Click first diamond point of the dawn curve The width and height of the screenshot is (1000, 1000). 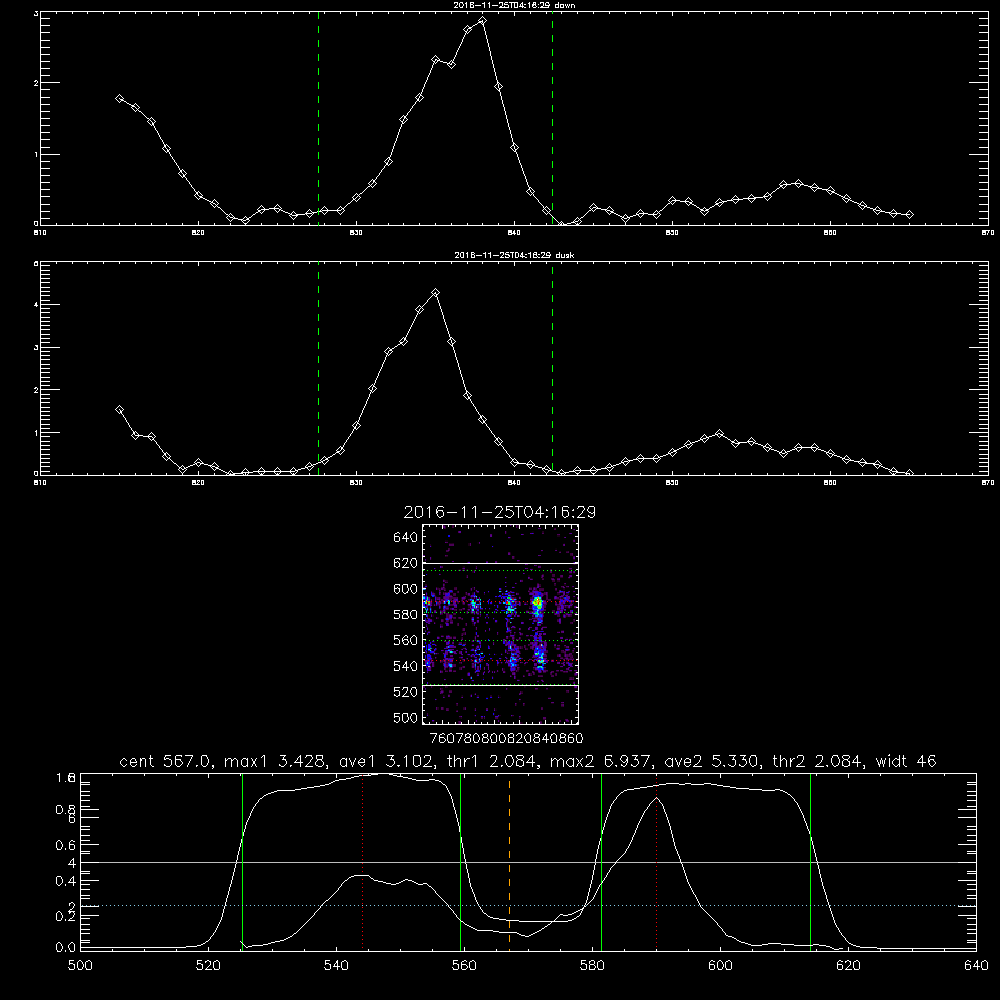[x=119, y=98]
